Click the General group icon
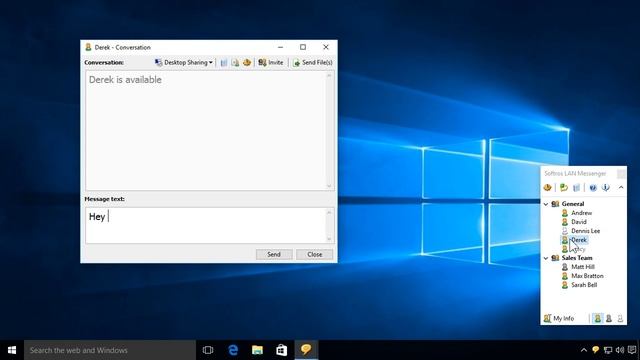Image resolution: width=640 pixels, height=360 pixels. [x=555, y=204]
